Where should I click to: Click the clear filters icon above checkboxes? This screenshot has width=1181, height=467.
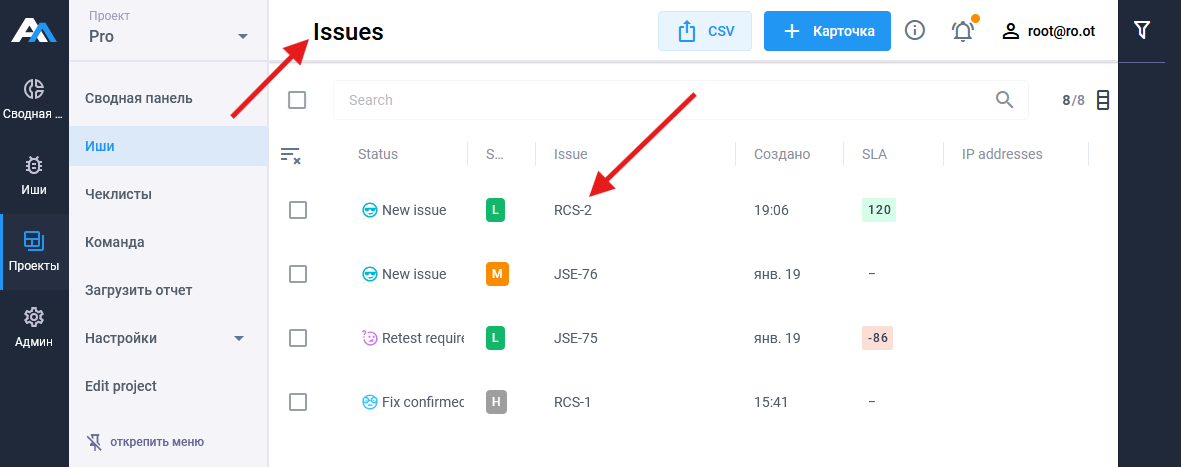[291, 155]
